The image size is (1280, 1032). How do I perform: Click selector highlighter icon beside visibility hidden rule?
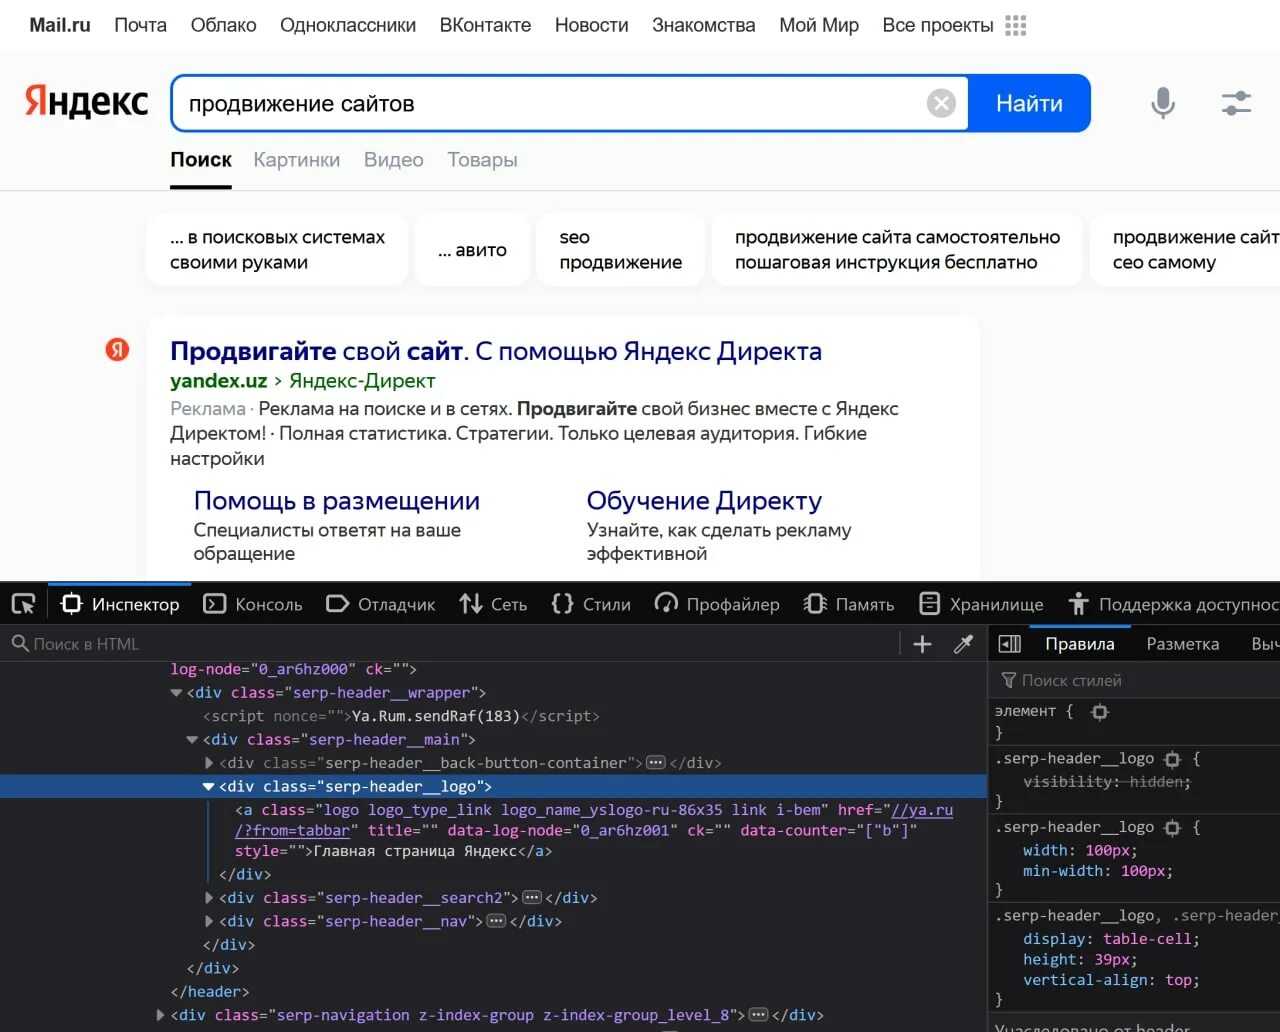click(1173, 759)
